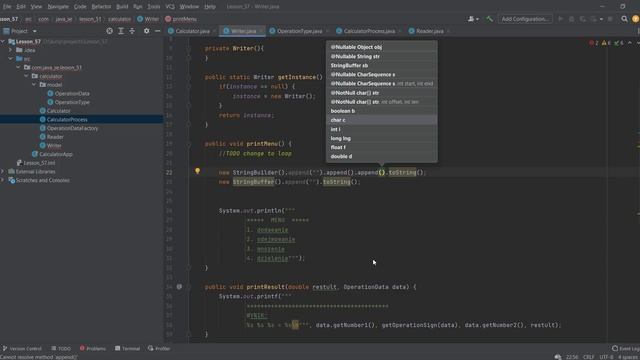Image resolution: width=640 pixels, height=360 pixels.
Task: Click printMenu breadcrumb in navigation bar
Action: (181, 19)
